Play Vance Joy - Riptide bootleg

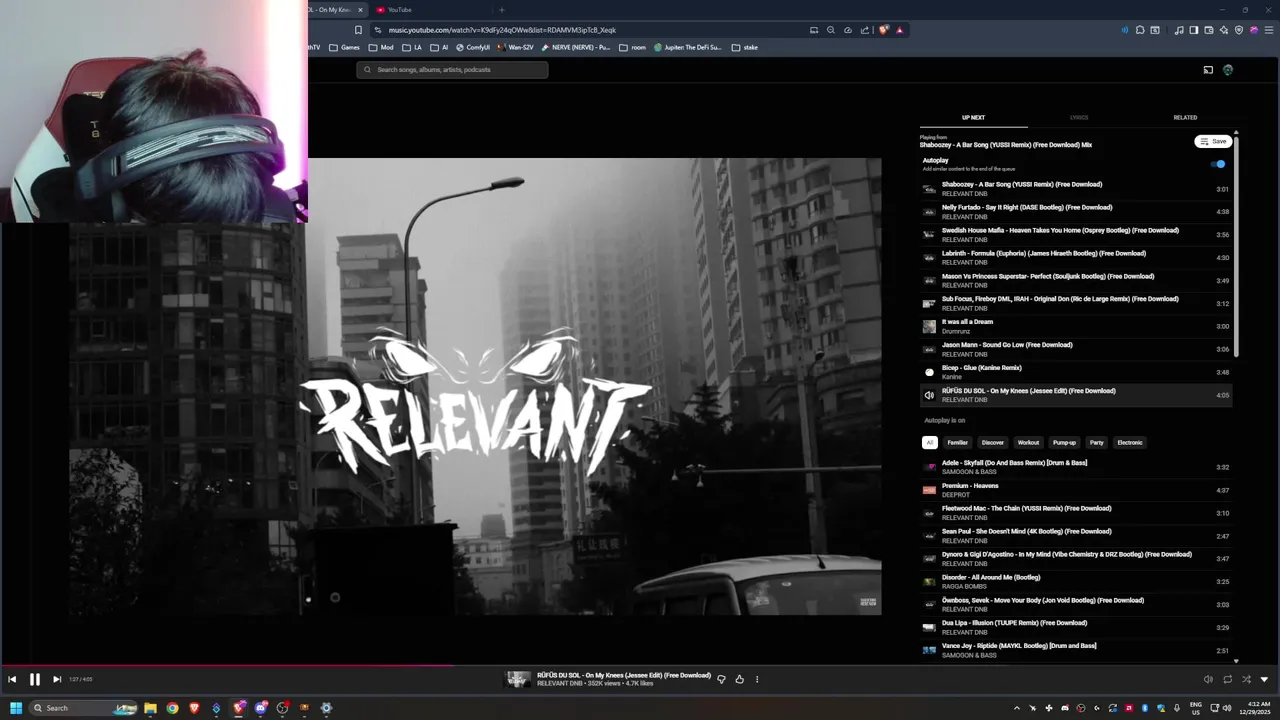coord(1076,650)
